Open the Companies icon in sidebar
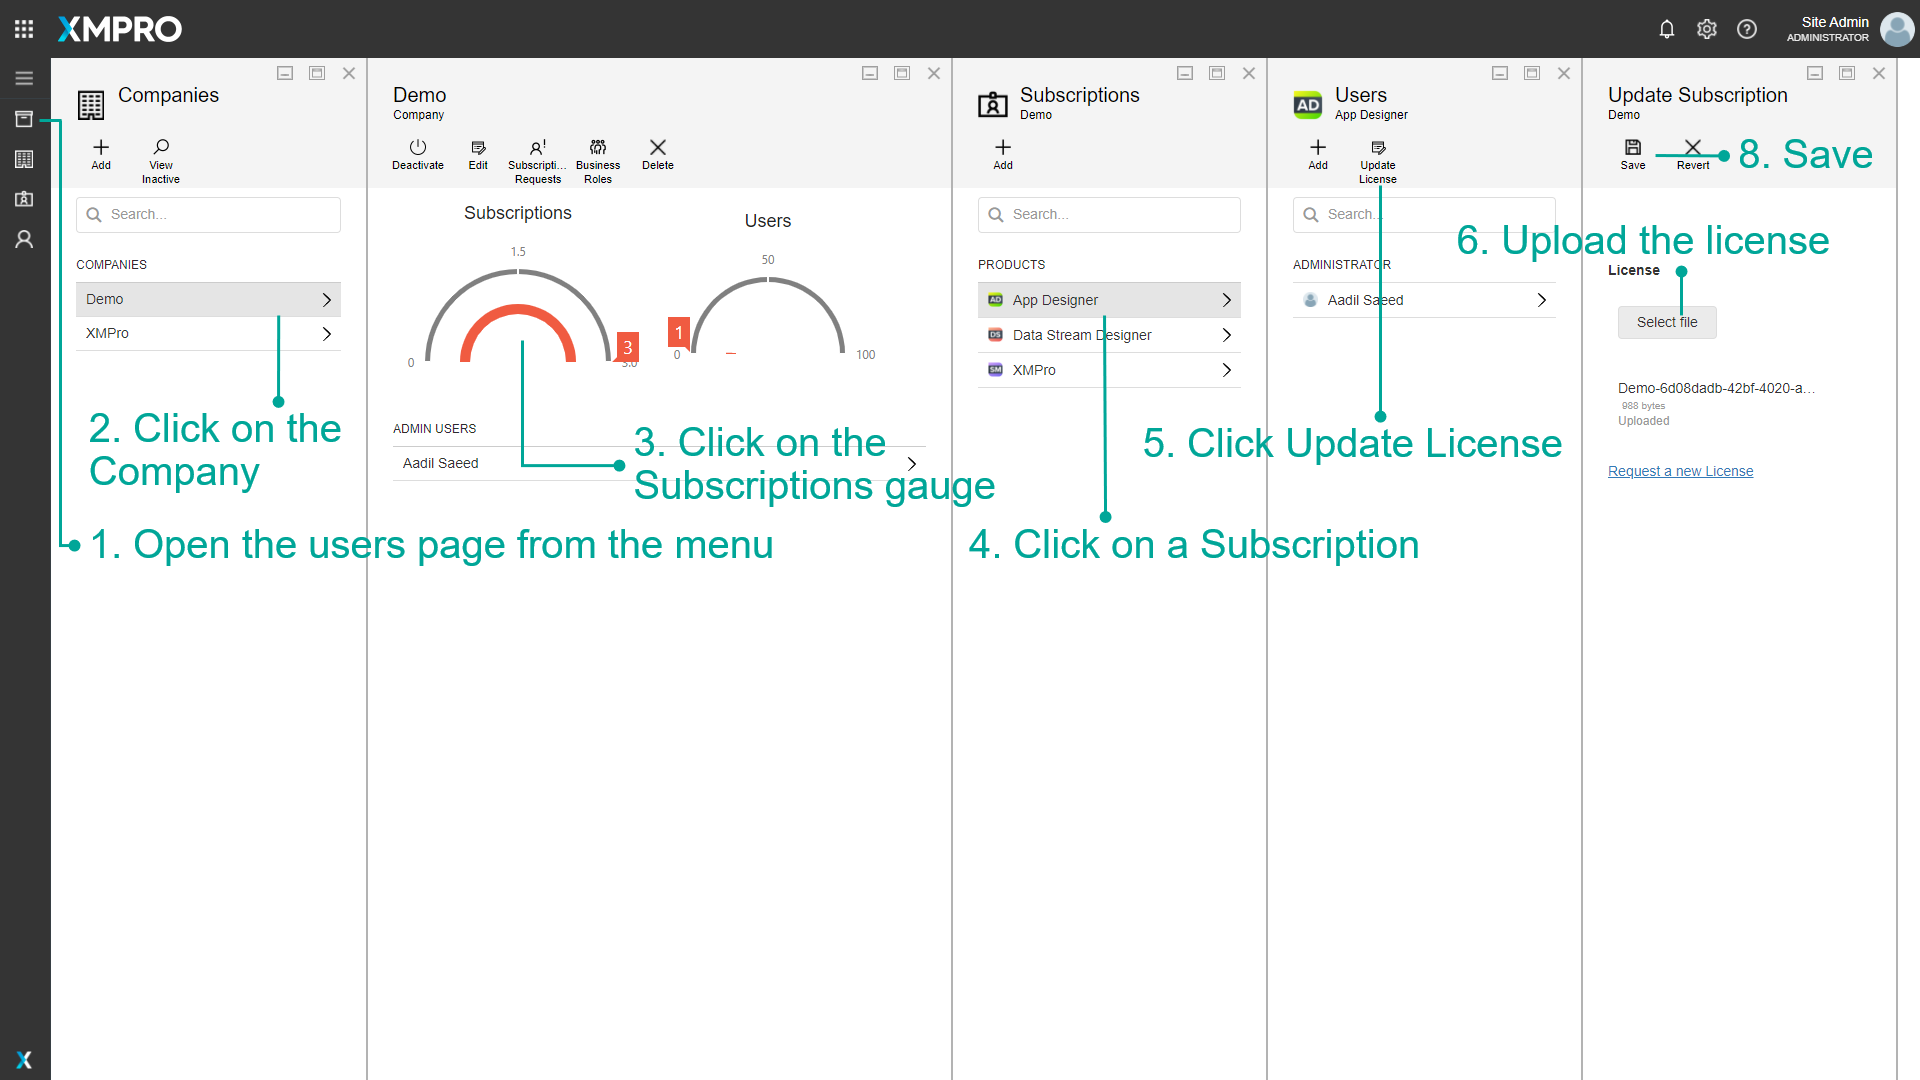The image size is (1920, 1080). (x=24, y=159)
